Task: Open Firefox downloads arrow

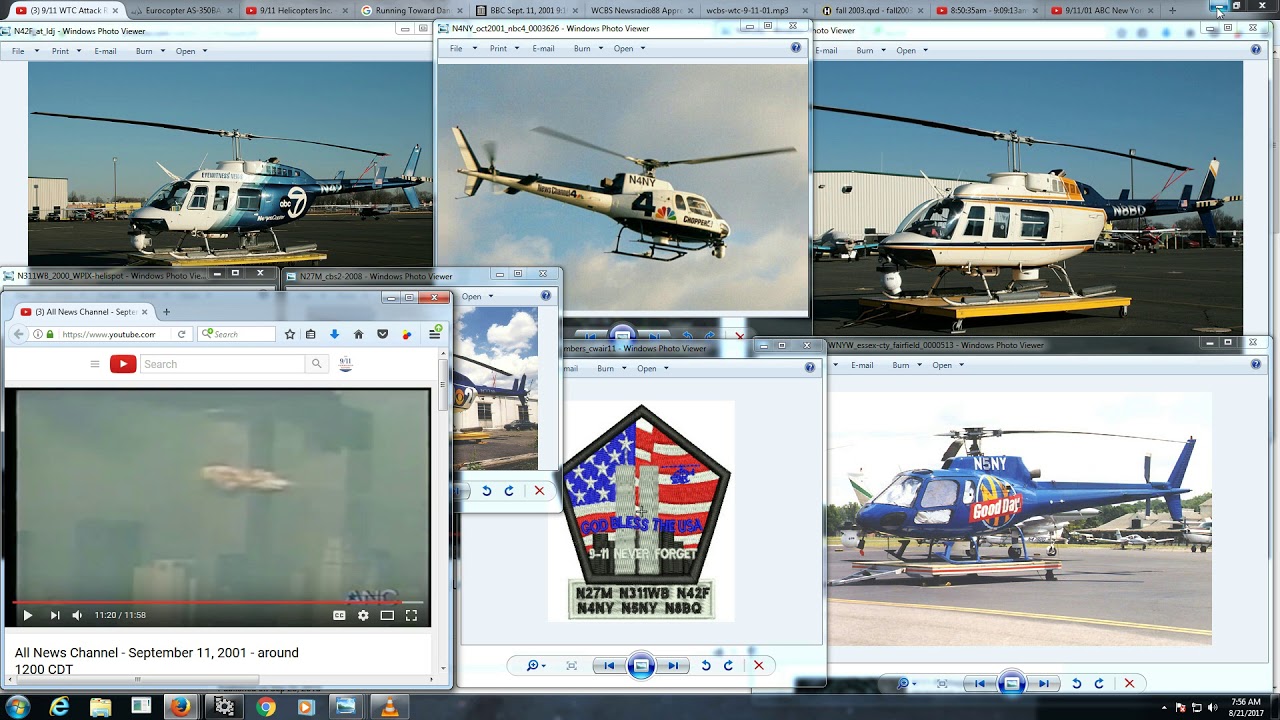Action: pos(334,334)
